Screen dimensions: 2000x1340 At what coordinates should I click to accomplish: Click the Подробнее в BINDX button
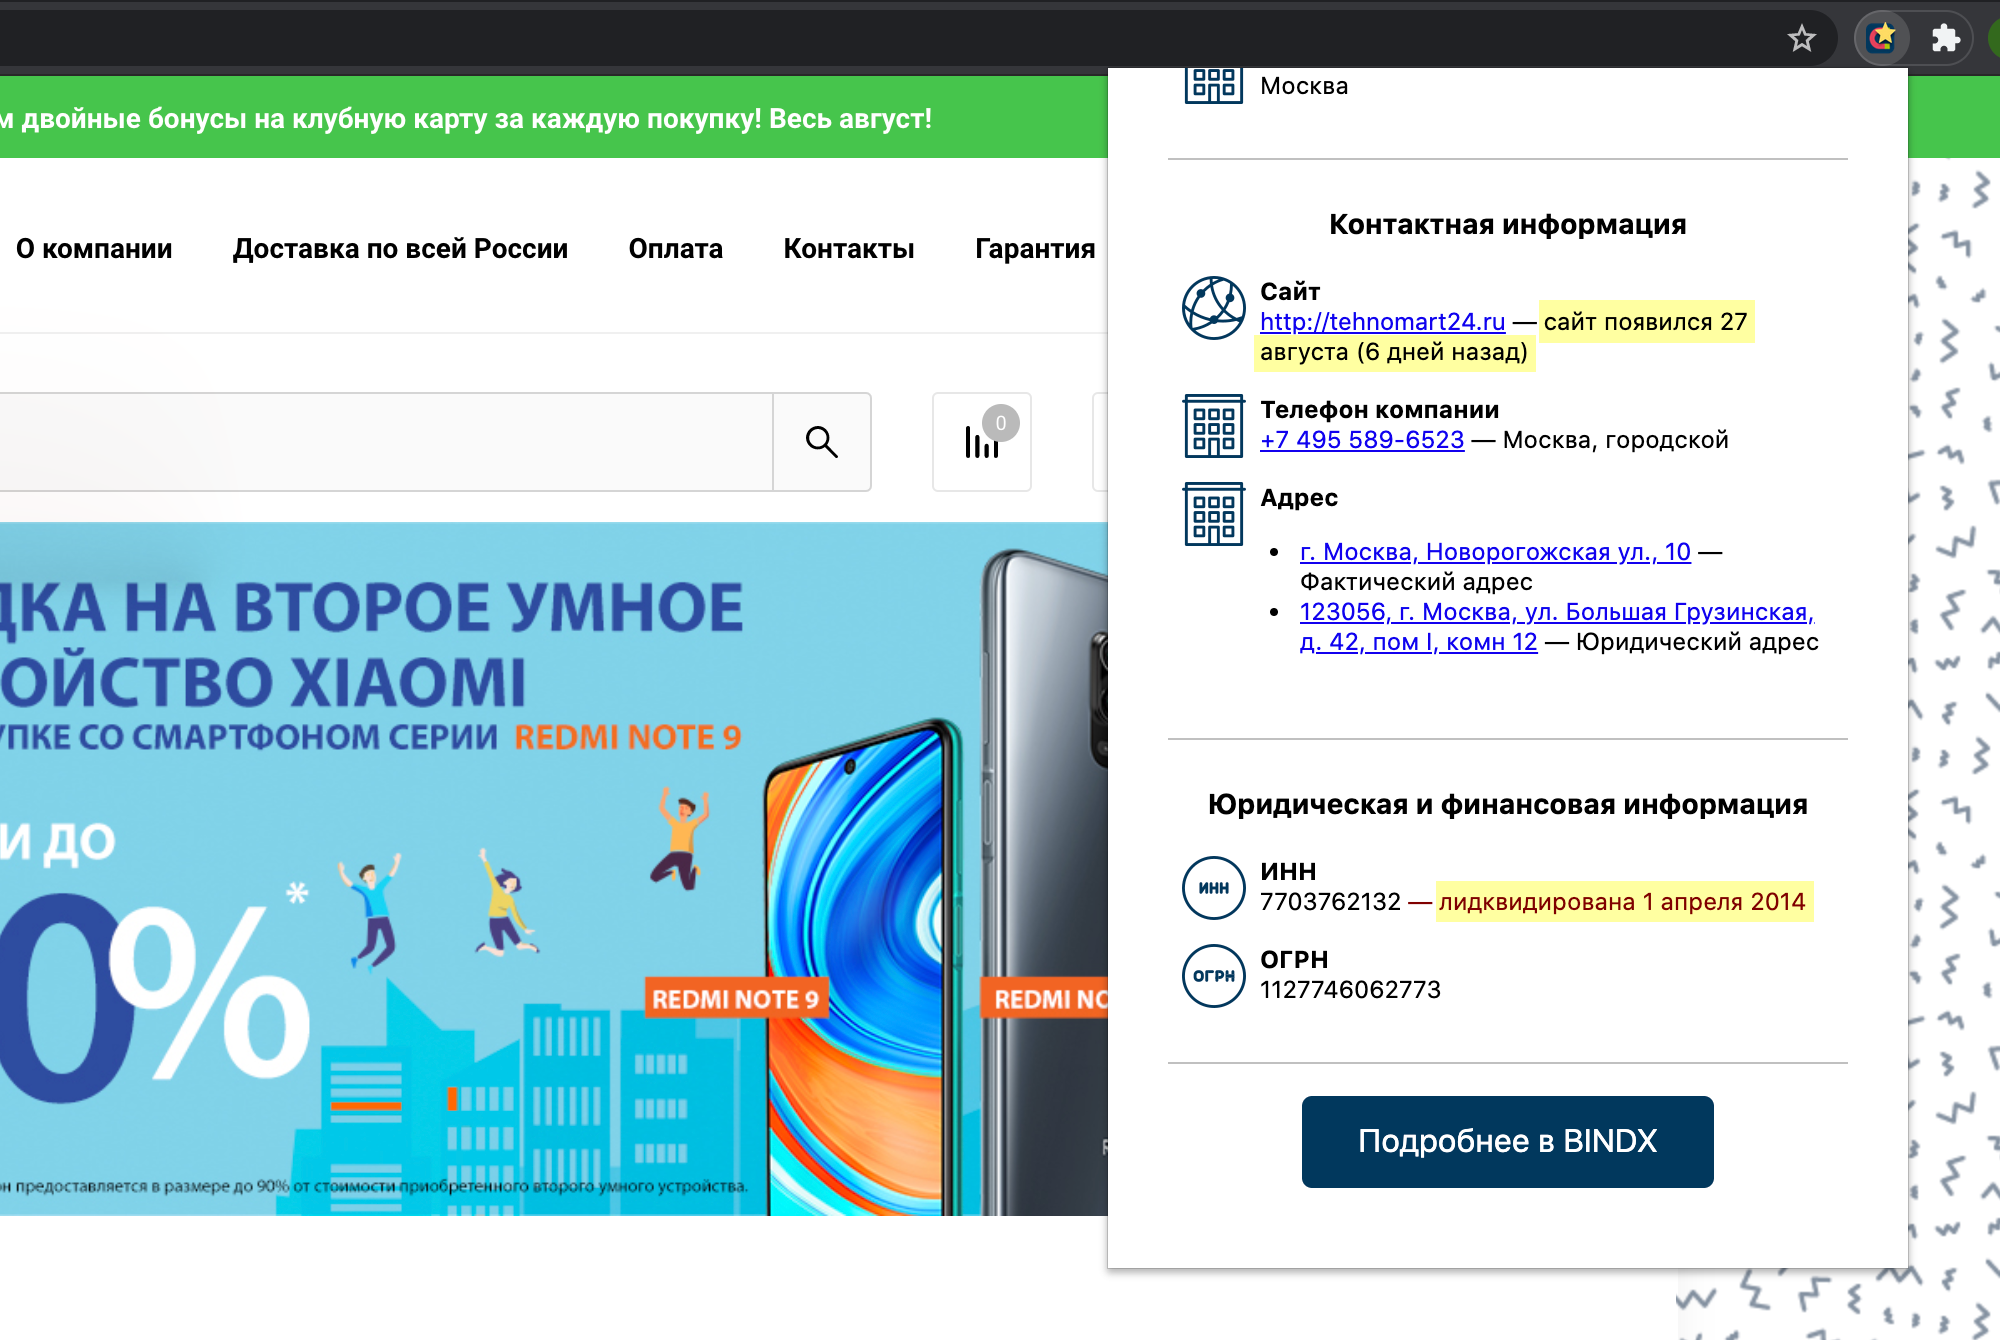(x=1507, y=1142)
